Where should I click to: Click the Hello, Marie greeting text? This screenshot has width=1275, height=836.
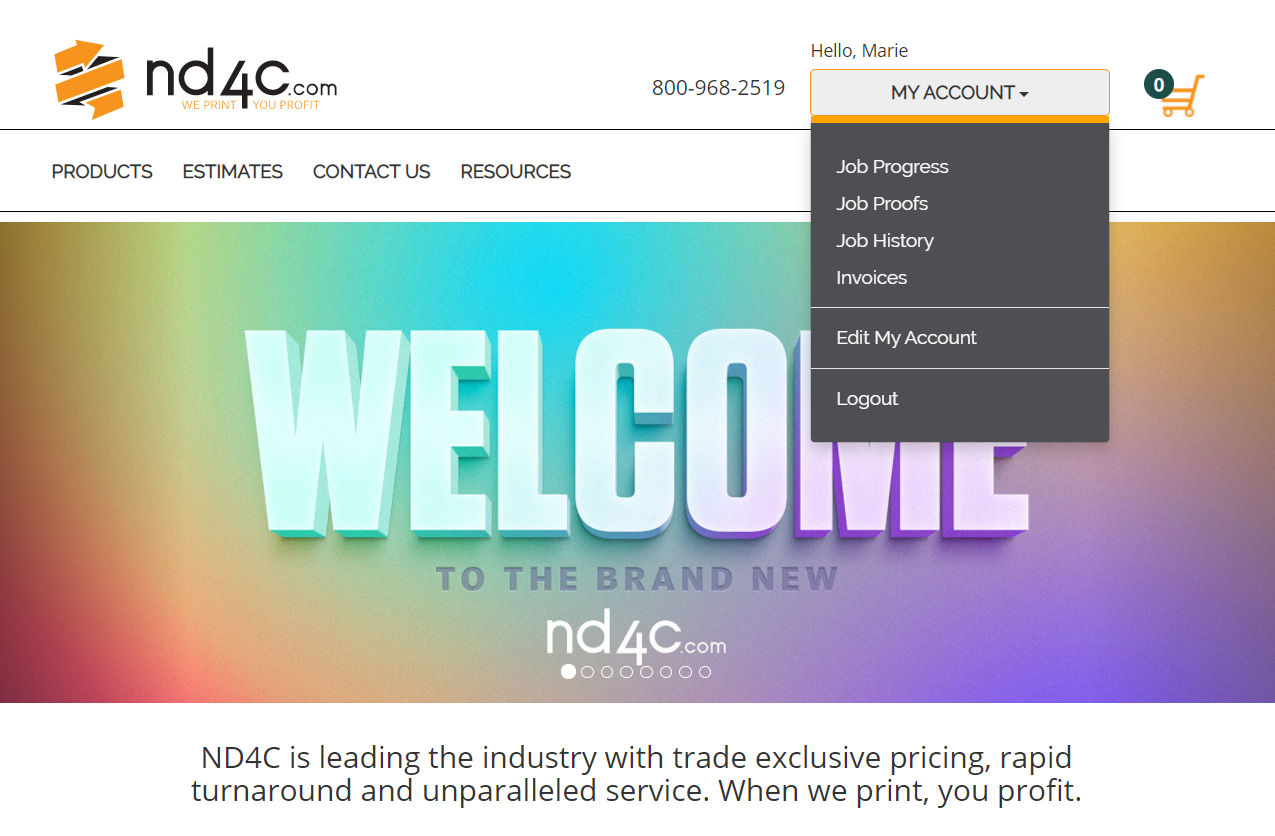tap(859, 51)
